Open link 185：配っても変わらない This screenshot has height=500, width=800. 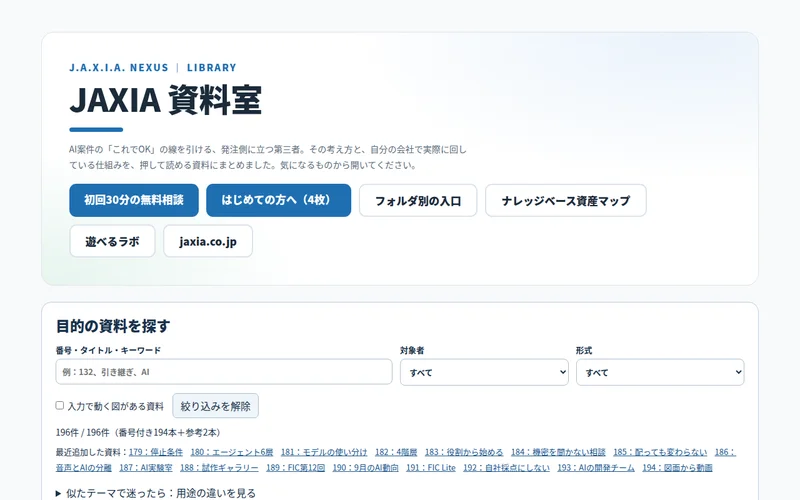(x=660, y=452)
